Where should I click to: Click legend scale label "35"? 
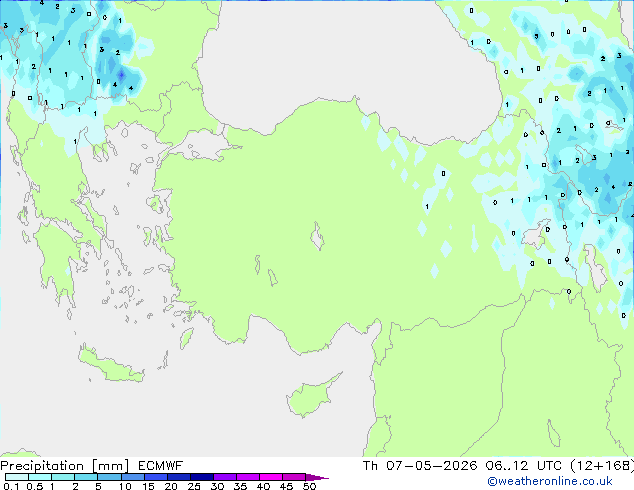[x=240, y=486]
